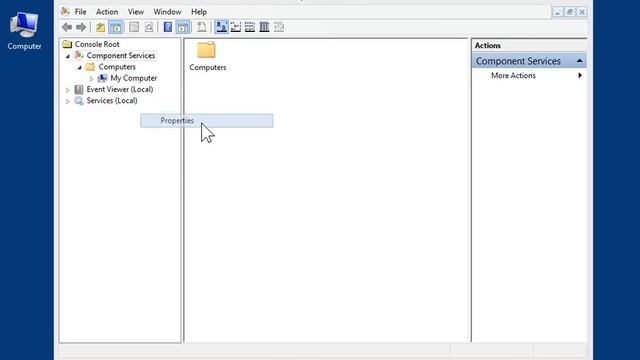The width and height of the screenshot is (640, 360).
Task: Collapse the Component Services tree node
Action: pyautogui.click(x=68, y=56)
